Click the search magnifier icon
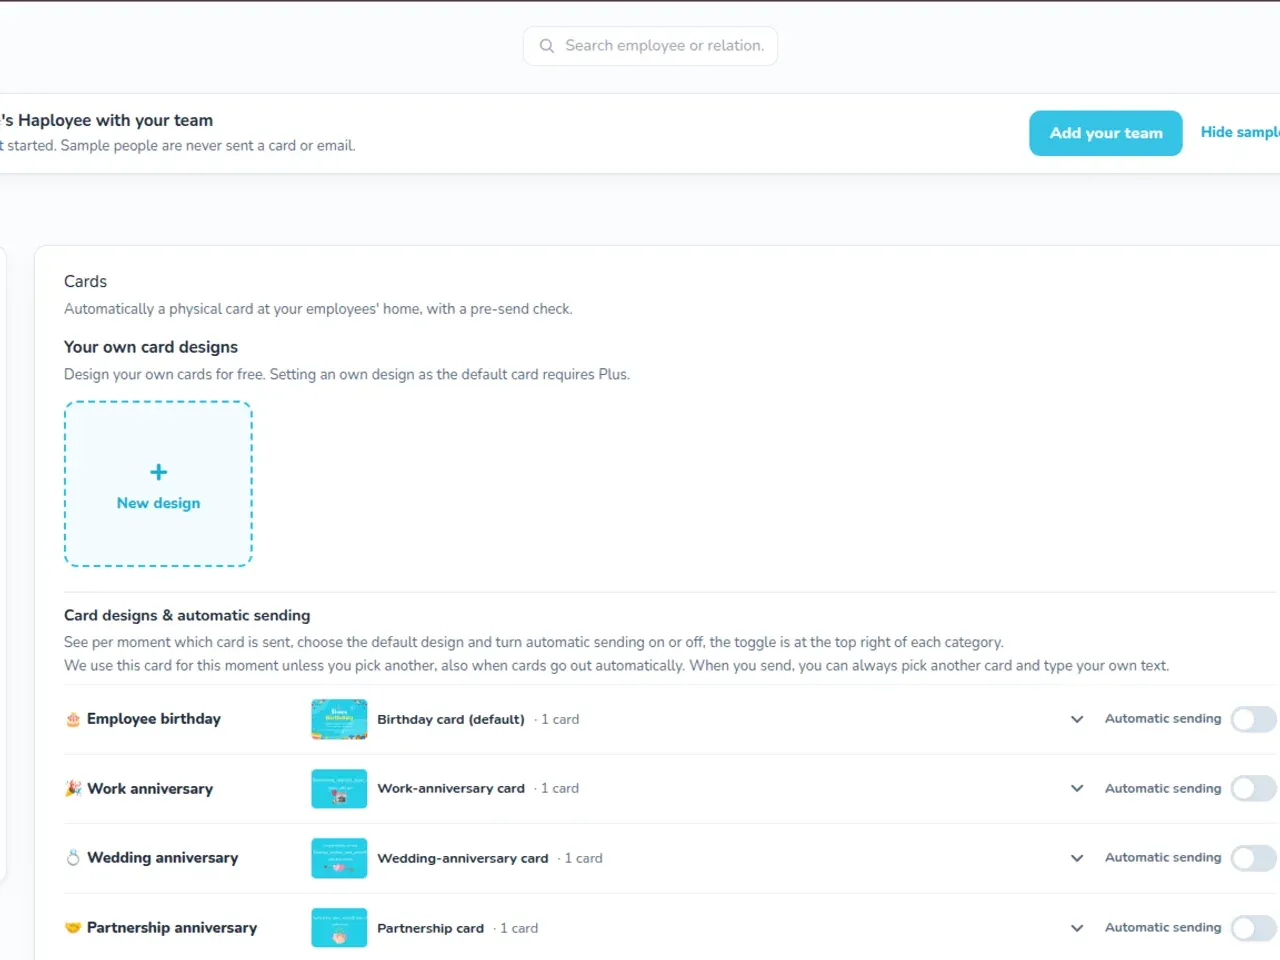 (547, 46)
